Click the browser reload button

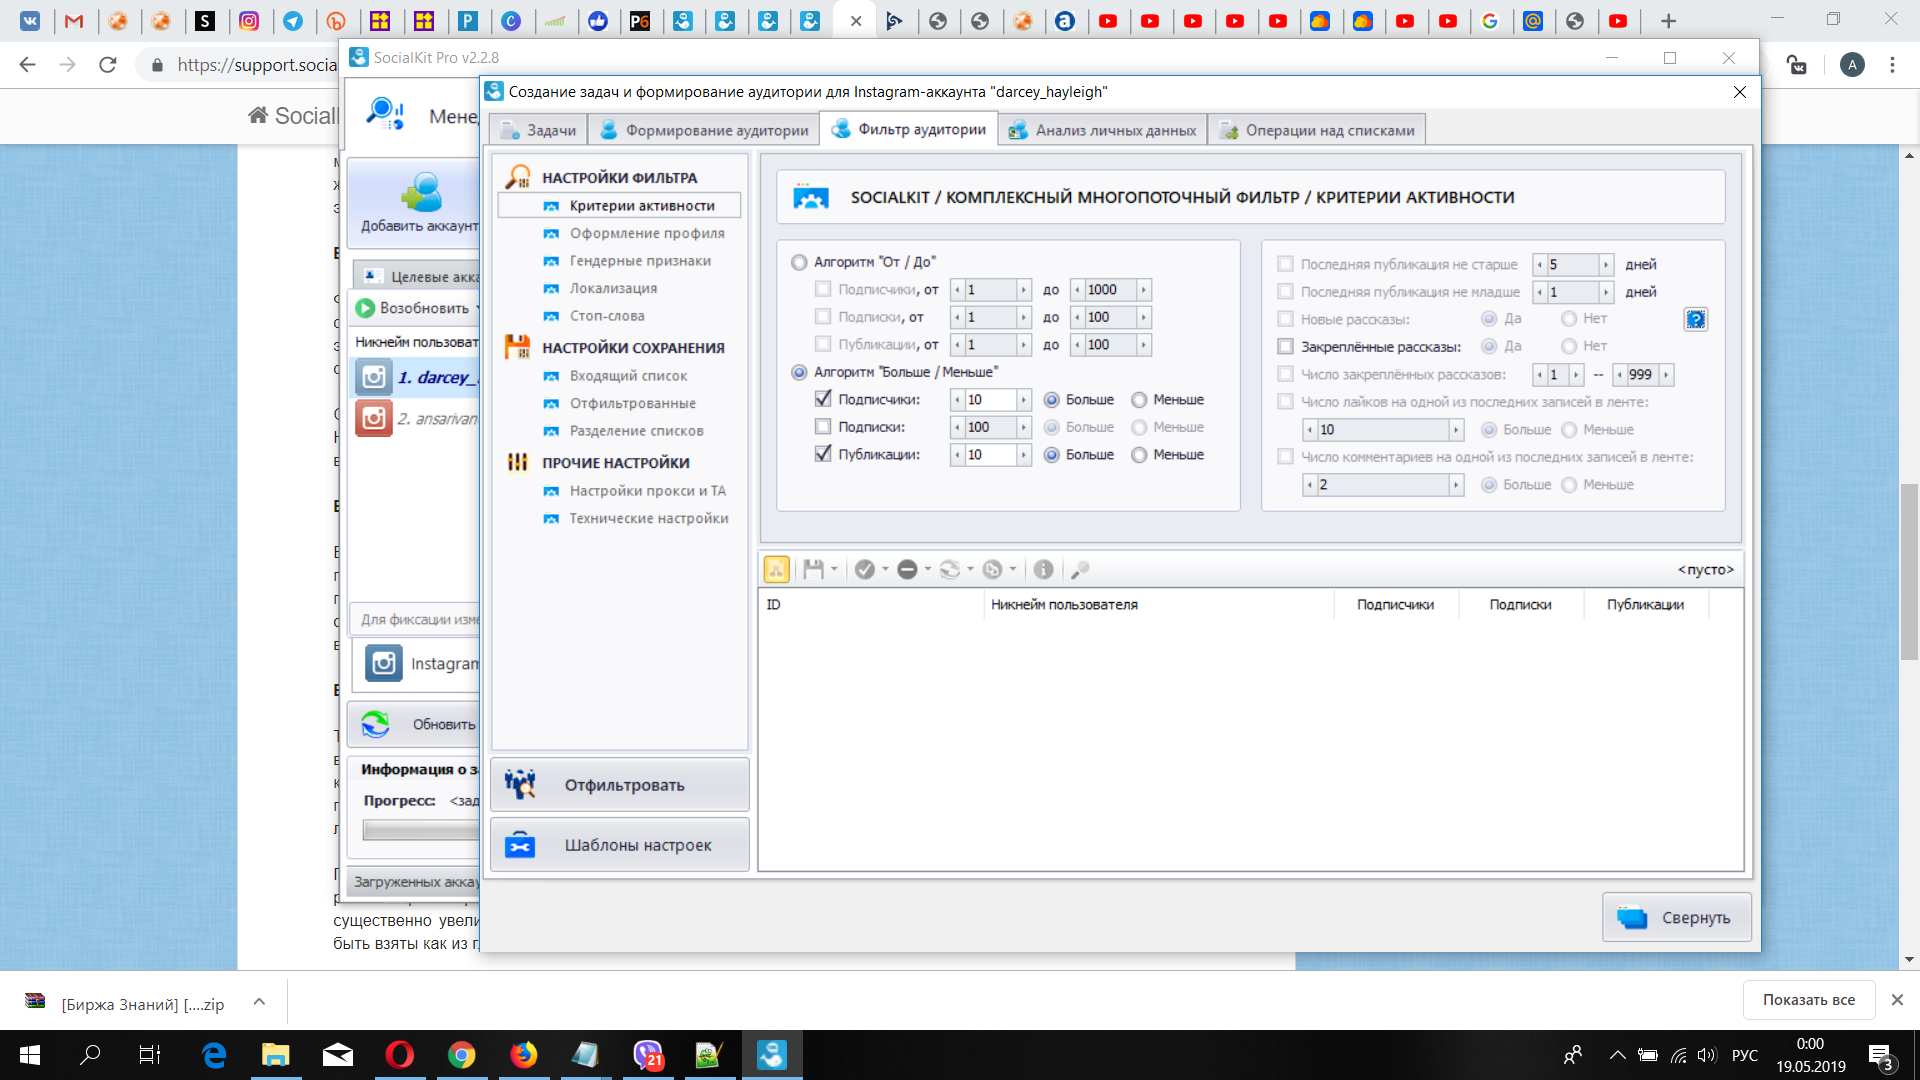[x=108, y=65]
